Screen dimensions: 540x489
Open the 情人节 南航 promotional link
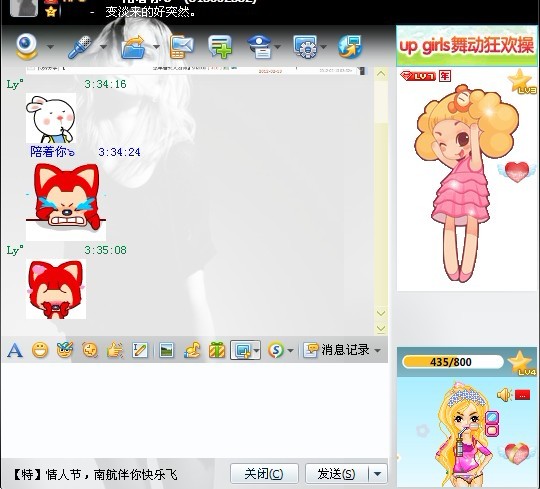(95, 475)
